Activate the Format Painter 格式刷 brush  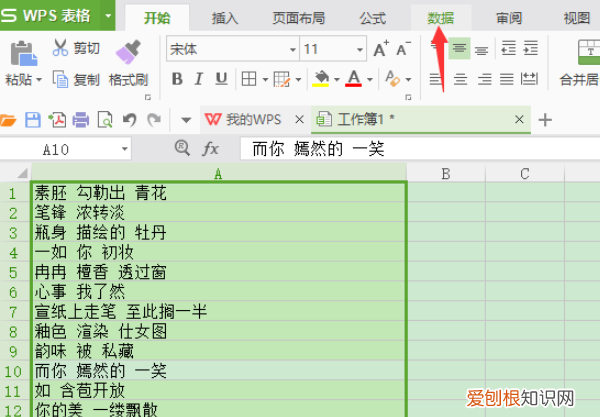[x=128, y=52]
